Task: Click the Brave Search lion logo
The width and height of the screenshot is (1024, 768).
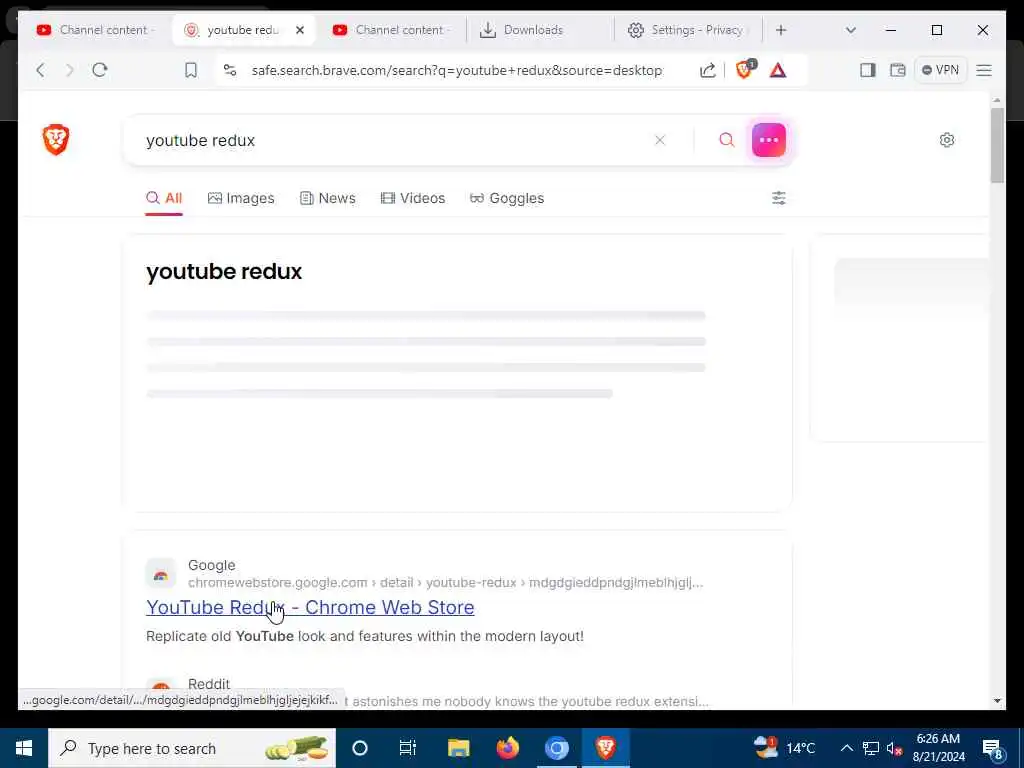Action: tap(56, 140)
